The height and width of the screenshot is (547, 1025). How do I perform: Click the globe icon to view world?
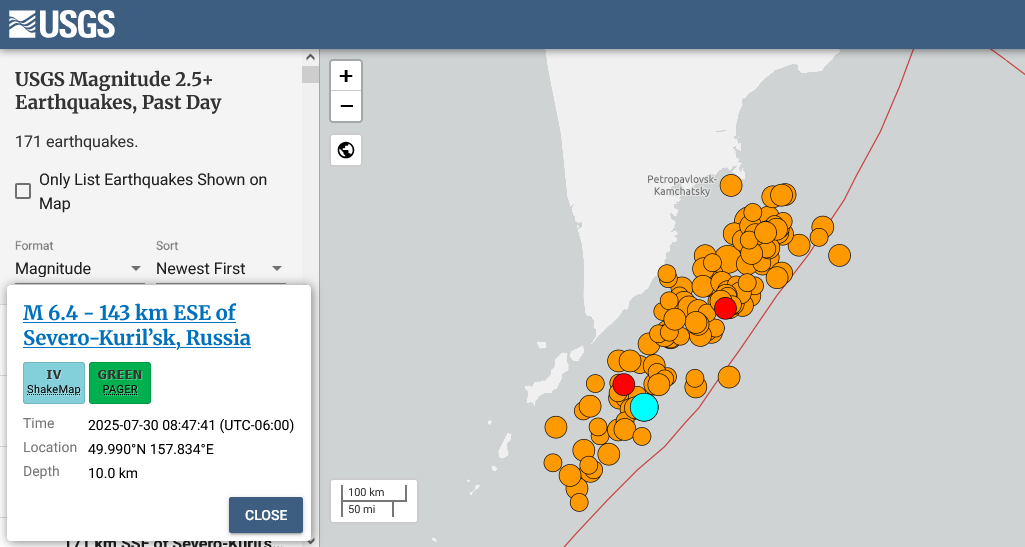pos(346,150)
